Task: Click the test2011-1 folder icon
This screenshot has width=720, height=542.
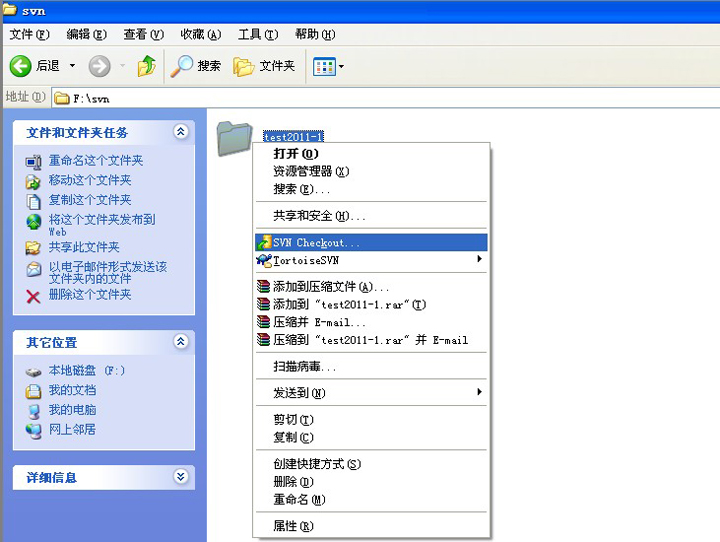Action: tap(234, 138)
